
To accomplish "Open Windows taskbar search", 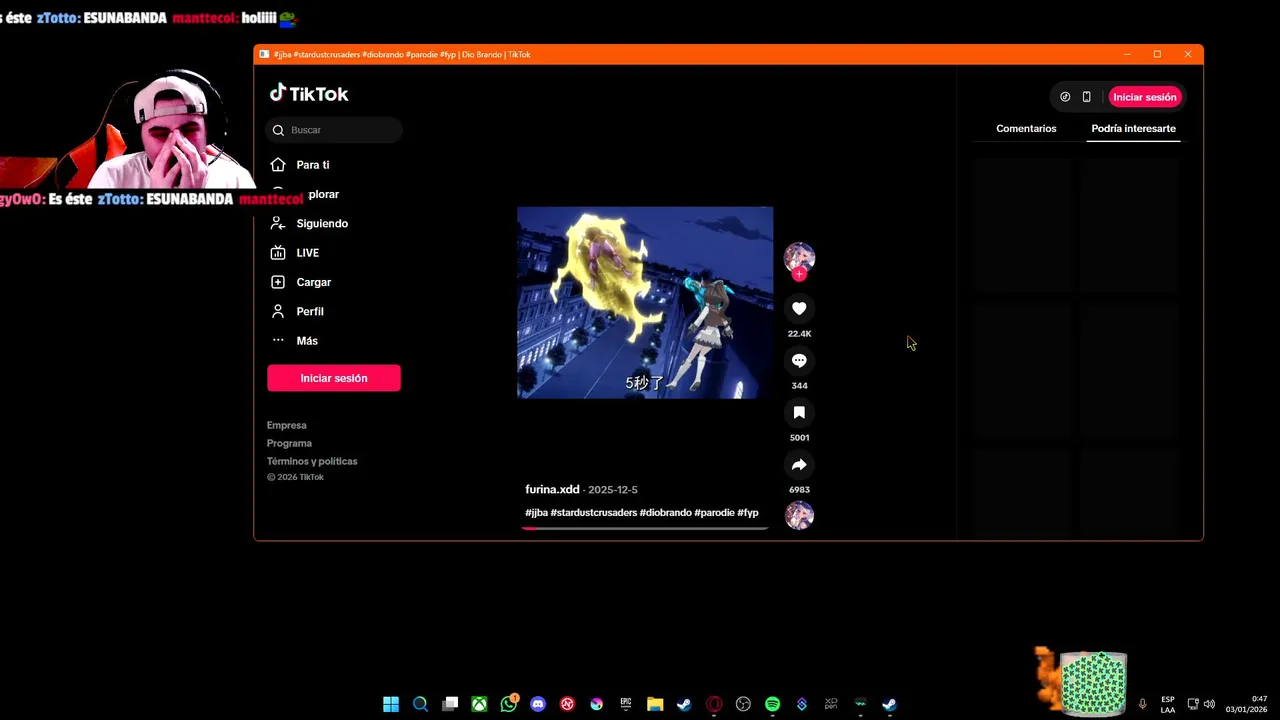I will 421,704.
